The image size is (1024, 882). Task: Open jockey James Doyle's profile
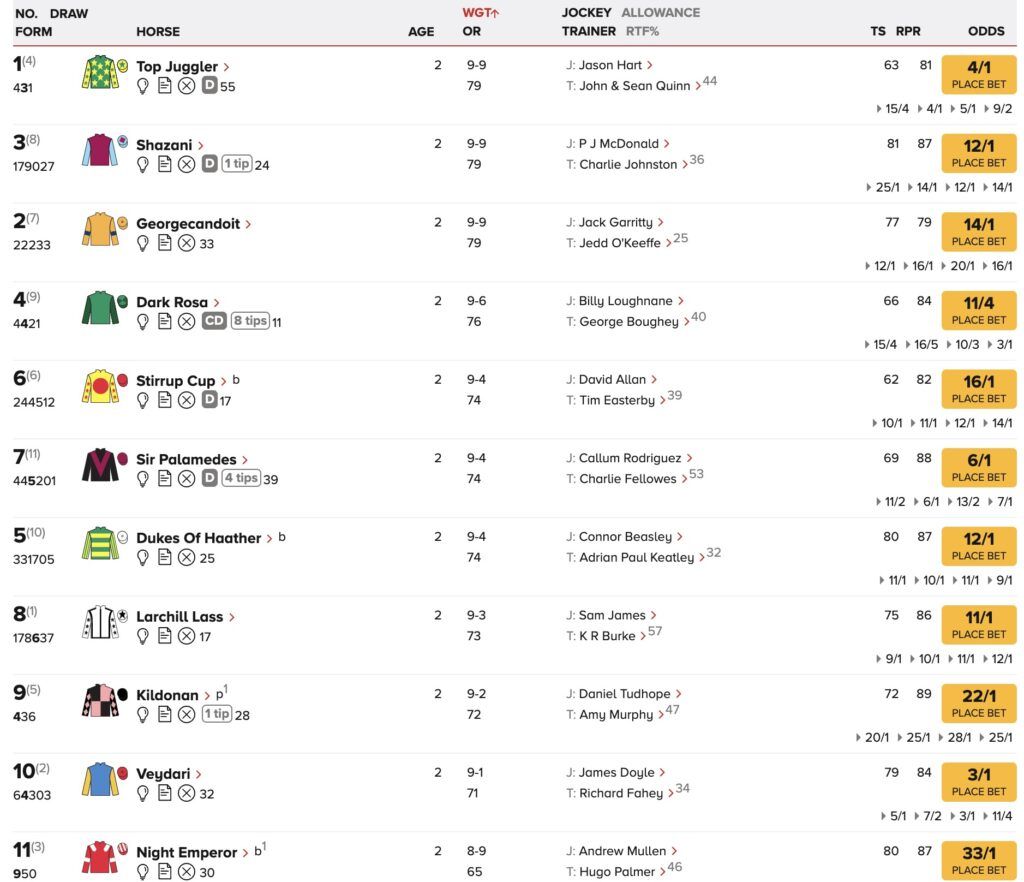click(616, 772)
